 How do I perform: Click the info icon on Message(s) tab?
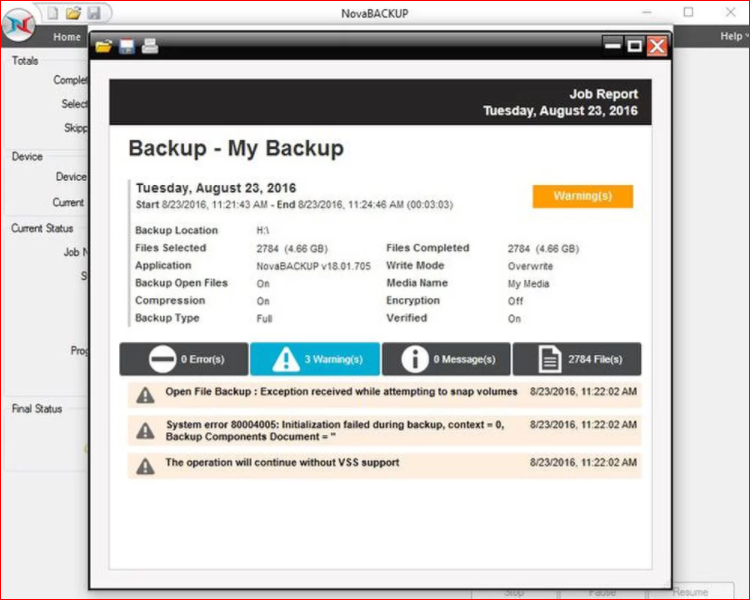pyautogui.click(x=415, y=359)
